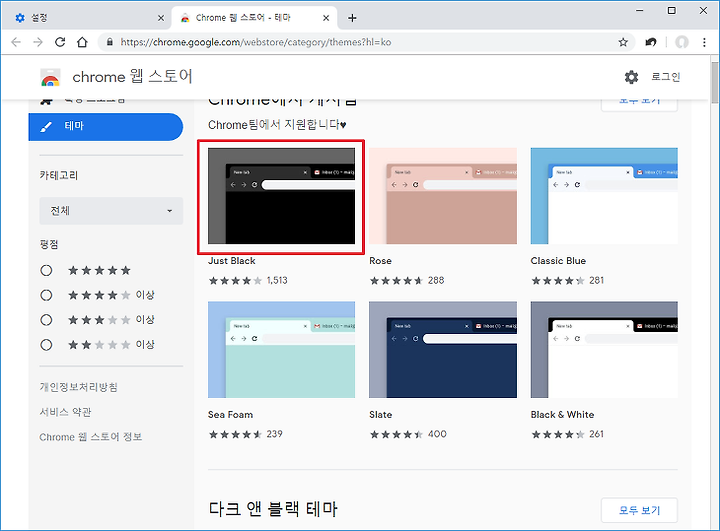Click the 로그인 link
Image resolution: width=720 pixels, height=531 pixels.
click(x=665, y=77)
